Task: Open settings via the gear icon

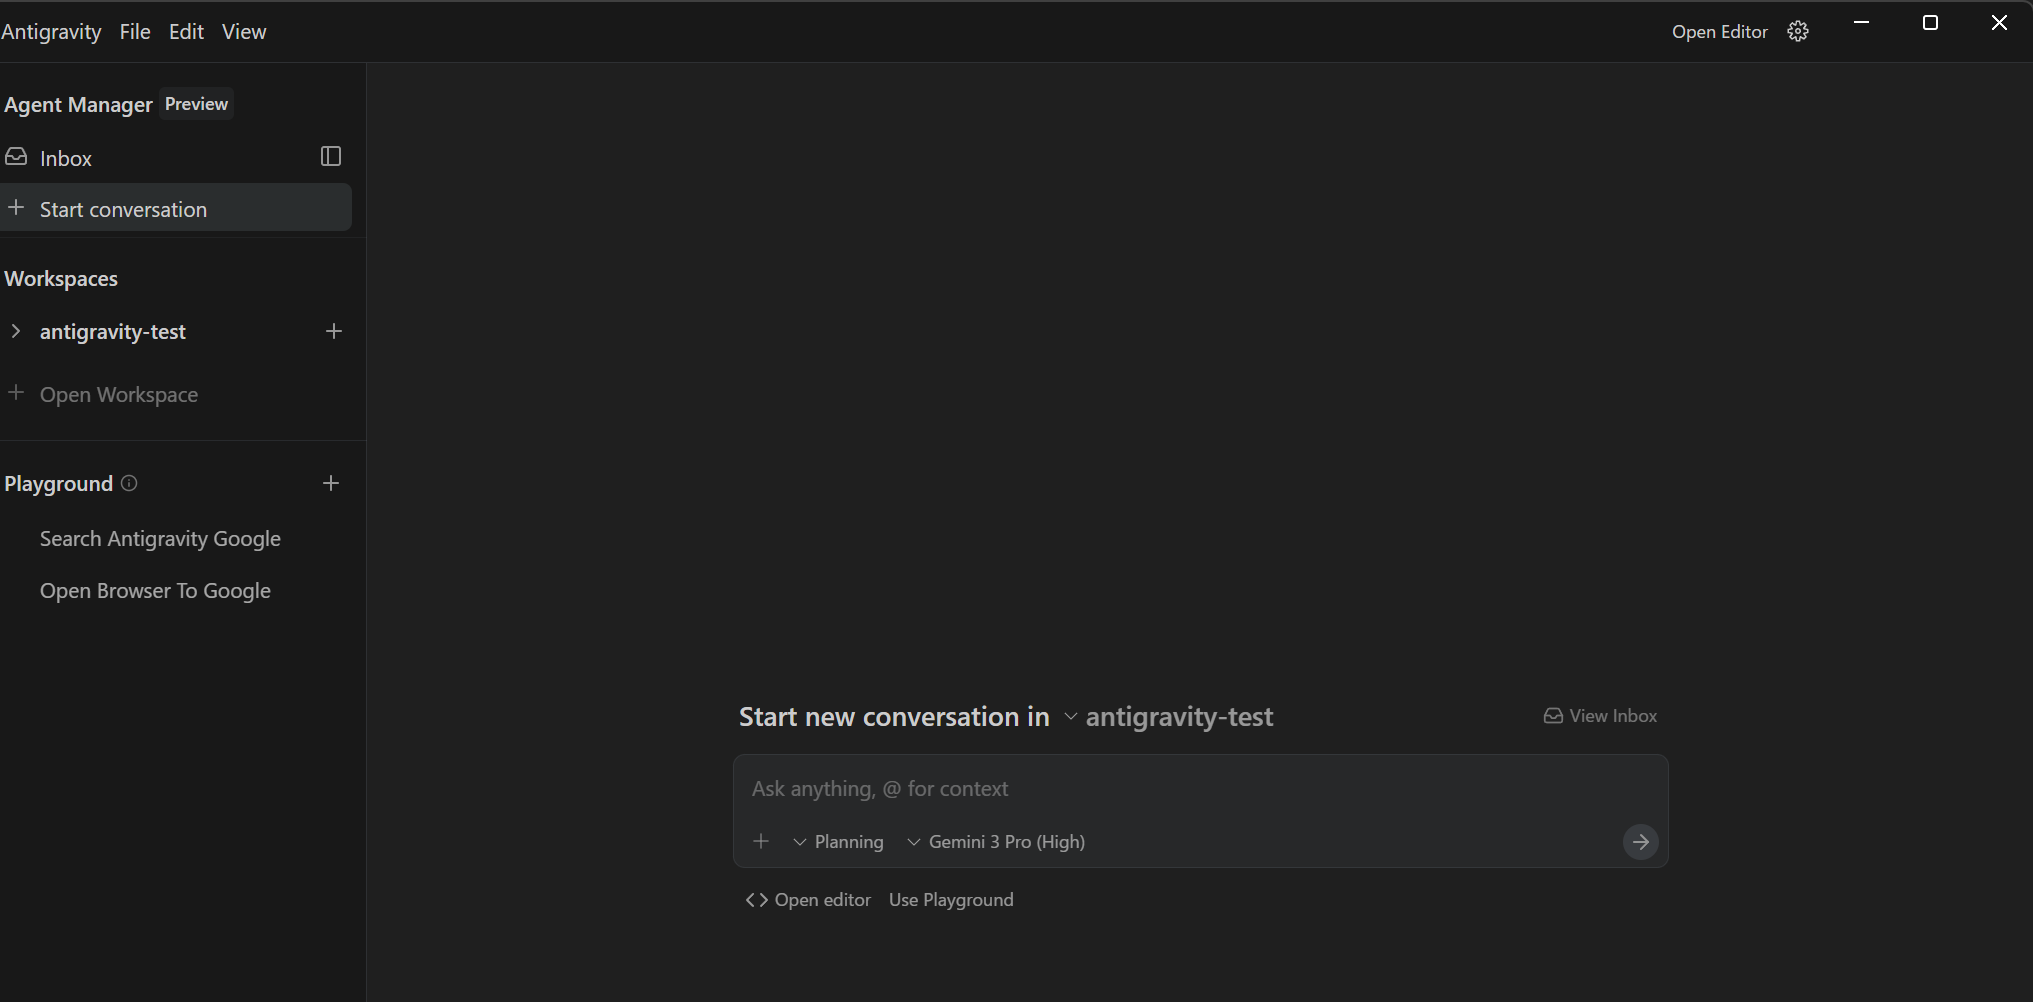Action: pyautogui.click(x=1797, y=32)
